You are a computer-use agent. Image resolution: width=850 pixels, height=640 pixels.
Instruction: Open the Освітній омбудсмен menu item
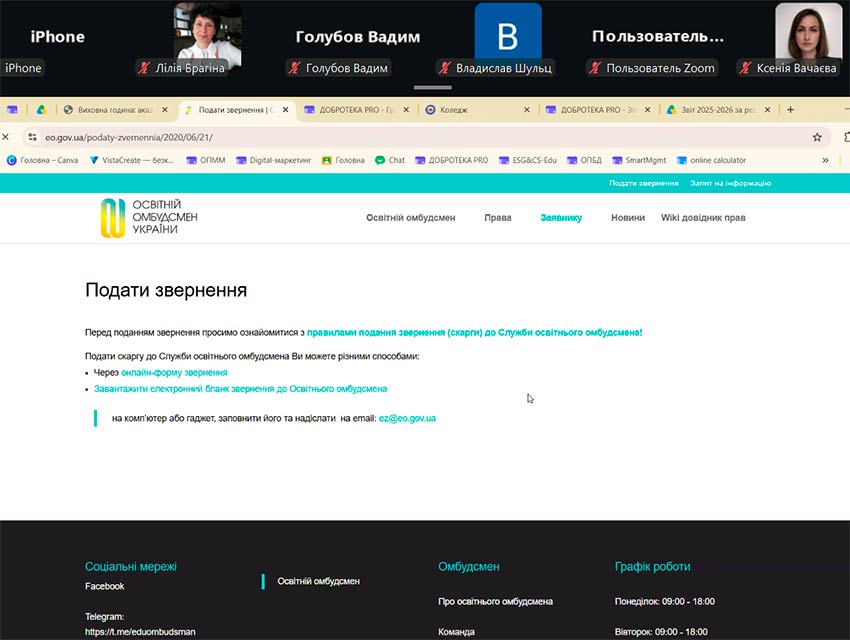click(x=410, y=217)
